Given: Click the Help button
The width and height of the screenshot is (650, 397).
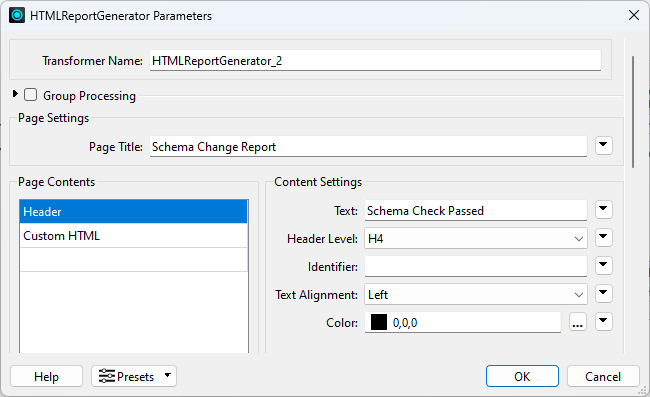Looking at the screenshot, I should click(x=46, y=376).
